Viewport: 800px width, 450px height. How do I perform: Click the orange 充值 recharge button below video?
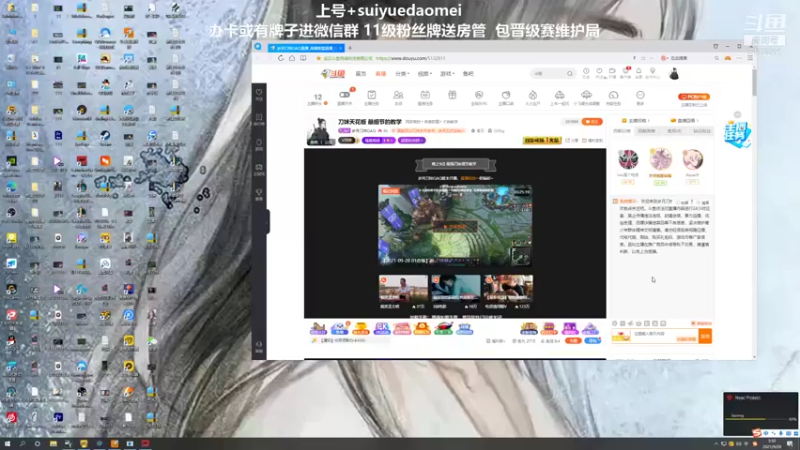point(573,340)
